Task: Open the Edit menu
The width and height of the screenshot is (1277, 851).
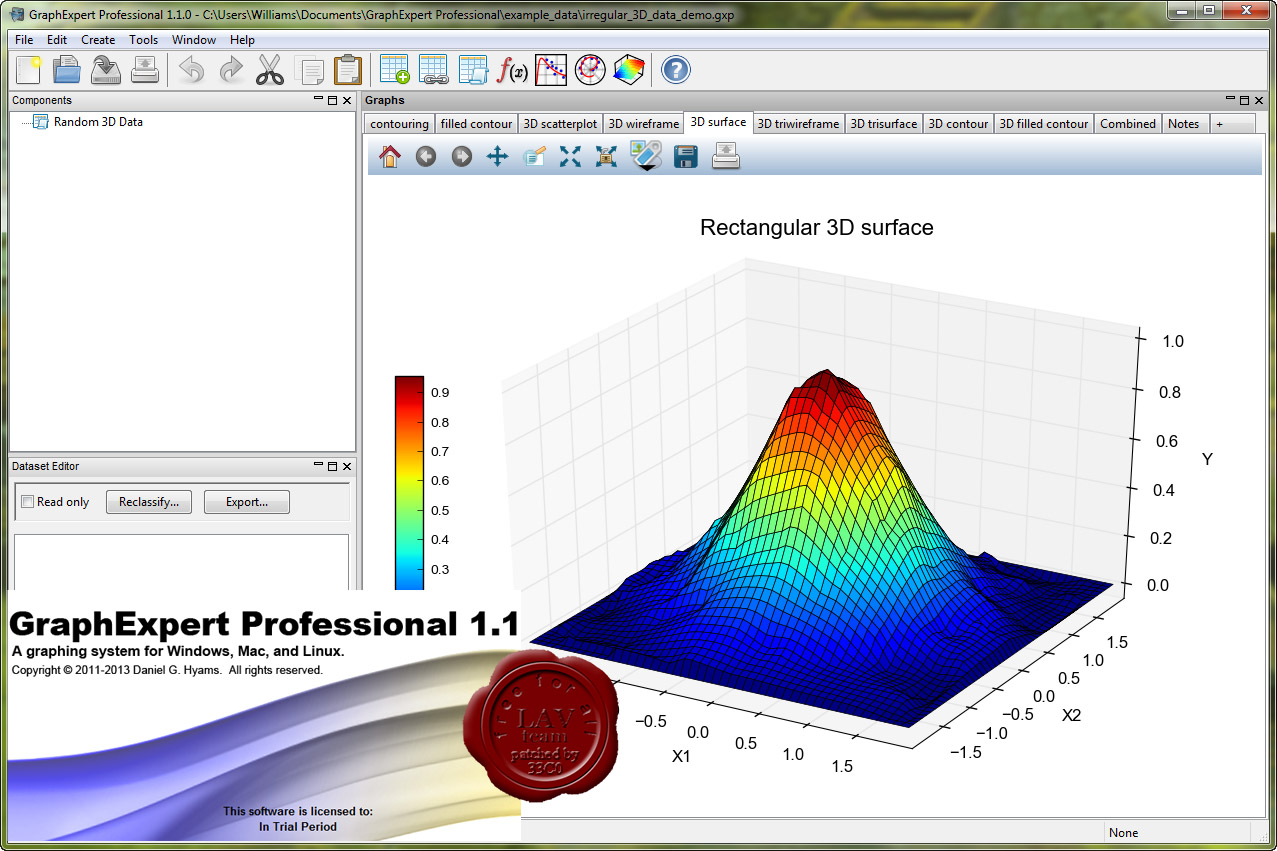Action: click(x=57, y=40)
